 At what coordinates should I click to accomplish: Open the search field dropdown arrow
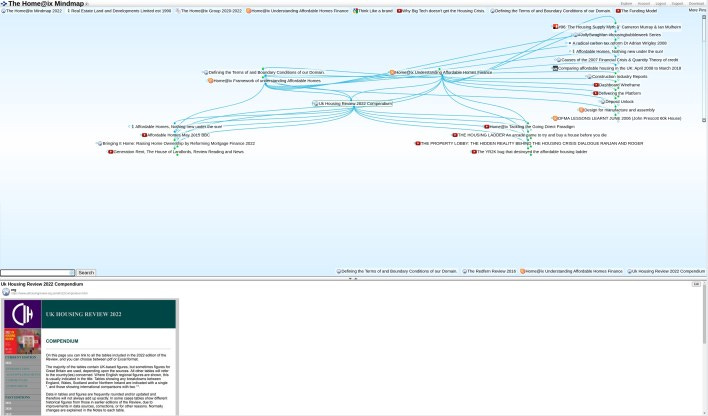pyautogui.click(x=72, y=273)
